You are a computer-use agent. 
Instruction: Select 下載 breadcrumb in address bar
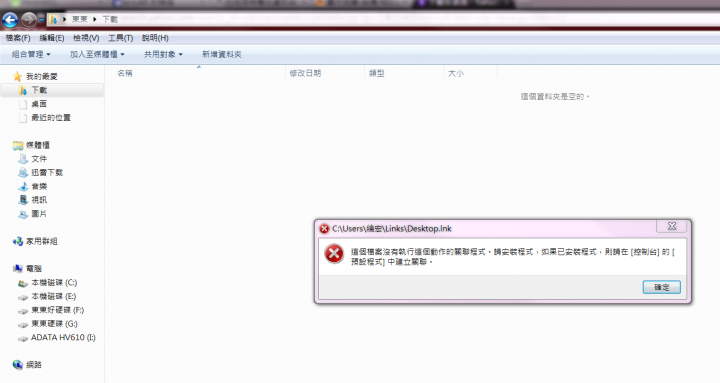(x=110, y=19)
